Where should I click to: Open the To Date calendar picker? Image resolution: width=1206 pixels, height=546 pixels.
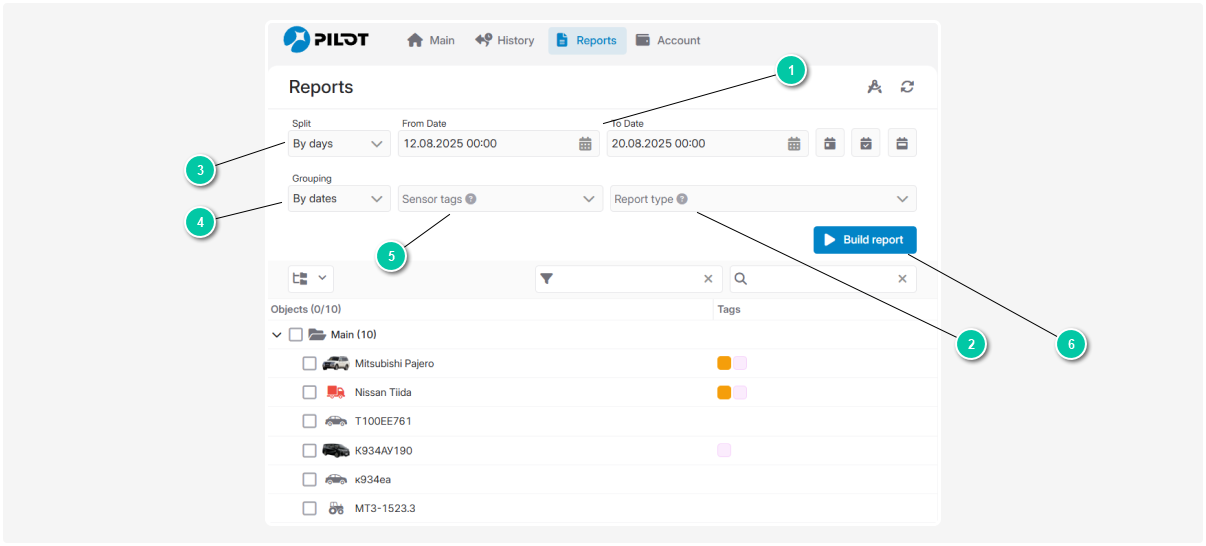click(793, 144)
